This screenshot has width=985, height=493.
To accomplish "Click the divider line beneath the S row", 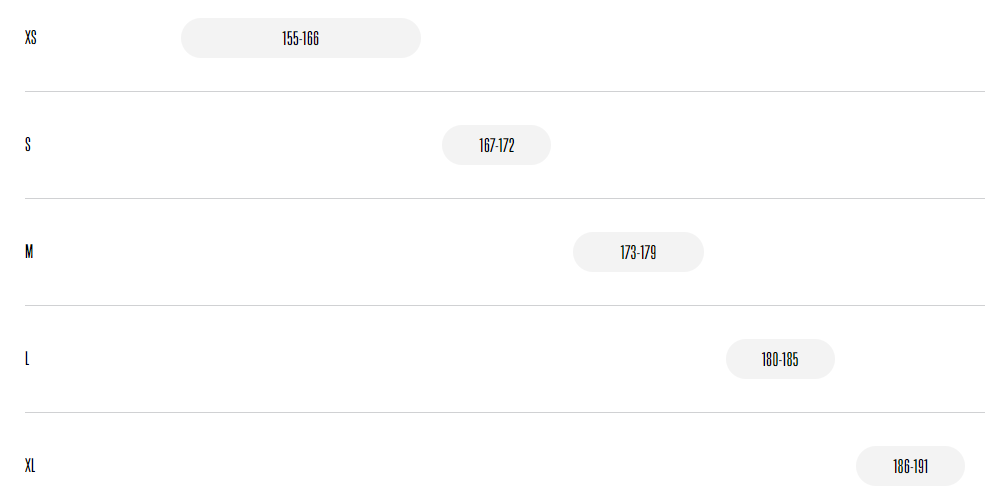I will [505, 198].
